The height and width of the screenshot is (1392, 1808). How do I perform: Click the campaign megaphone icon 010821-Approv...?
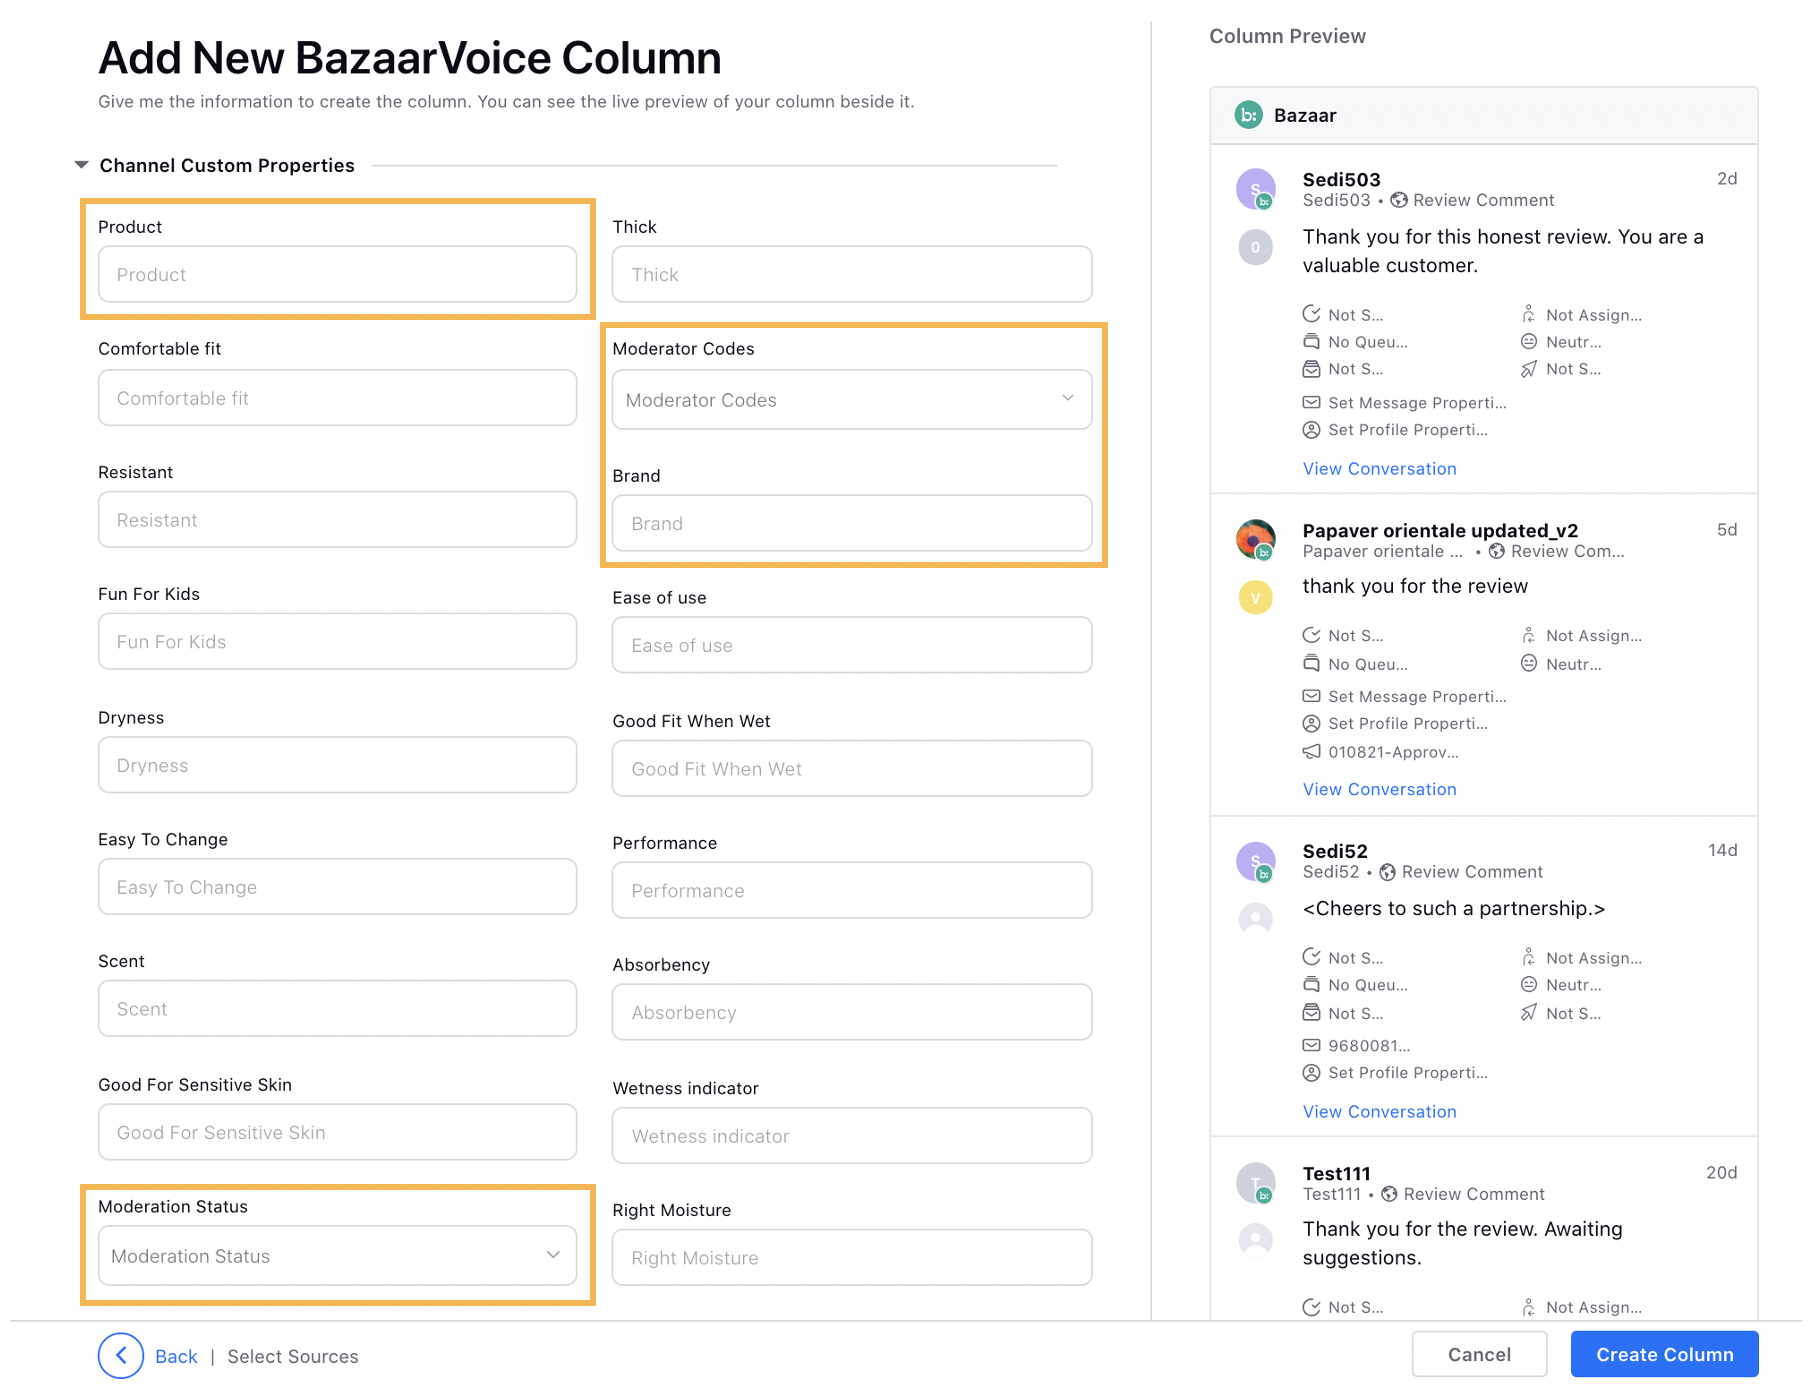(1312, 752)
